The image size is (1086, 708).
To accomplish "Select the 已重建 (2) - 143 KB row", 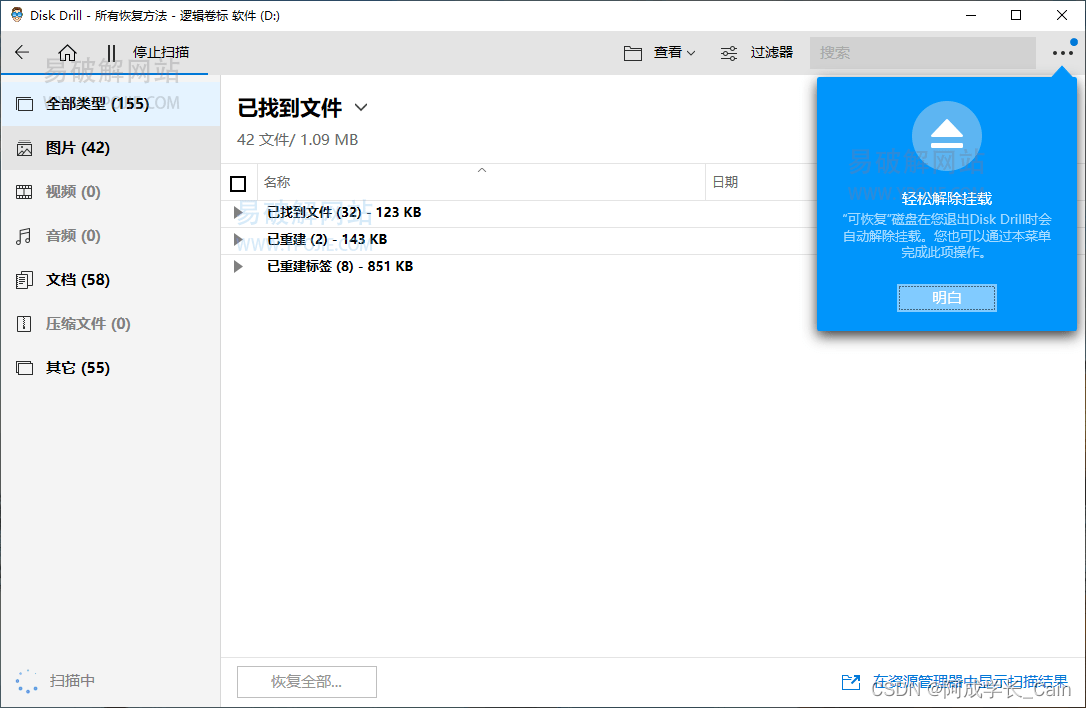I will [519, 240].
